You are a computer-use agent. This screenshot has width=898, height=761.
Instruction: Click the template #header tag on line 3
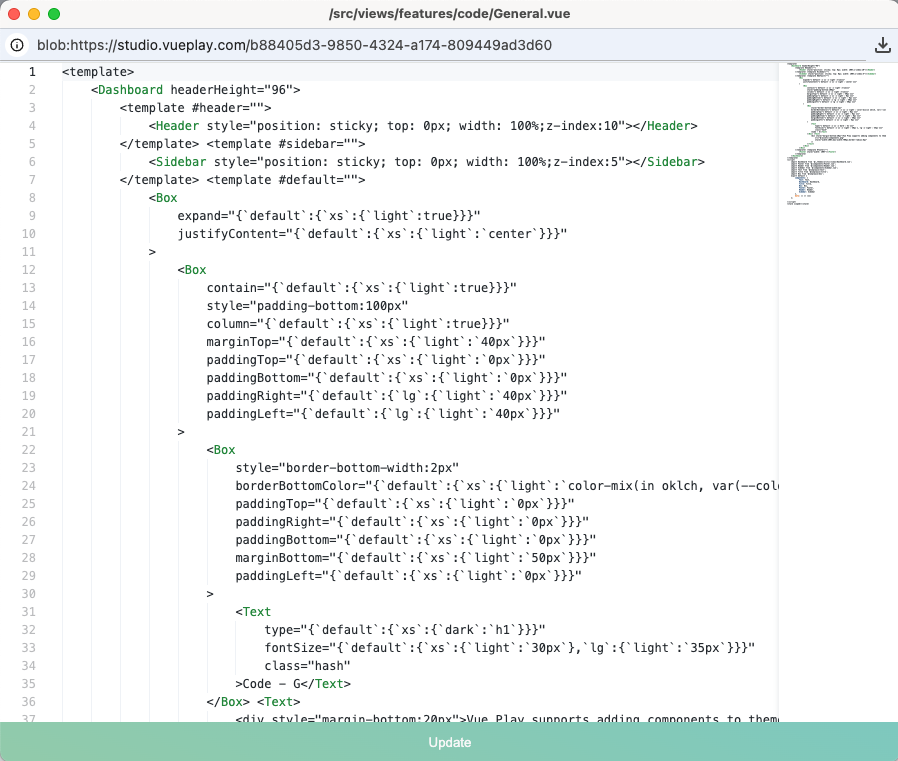coord(195,108)
